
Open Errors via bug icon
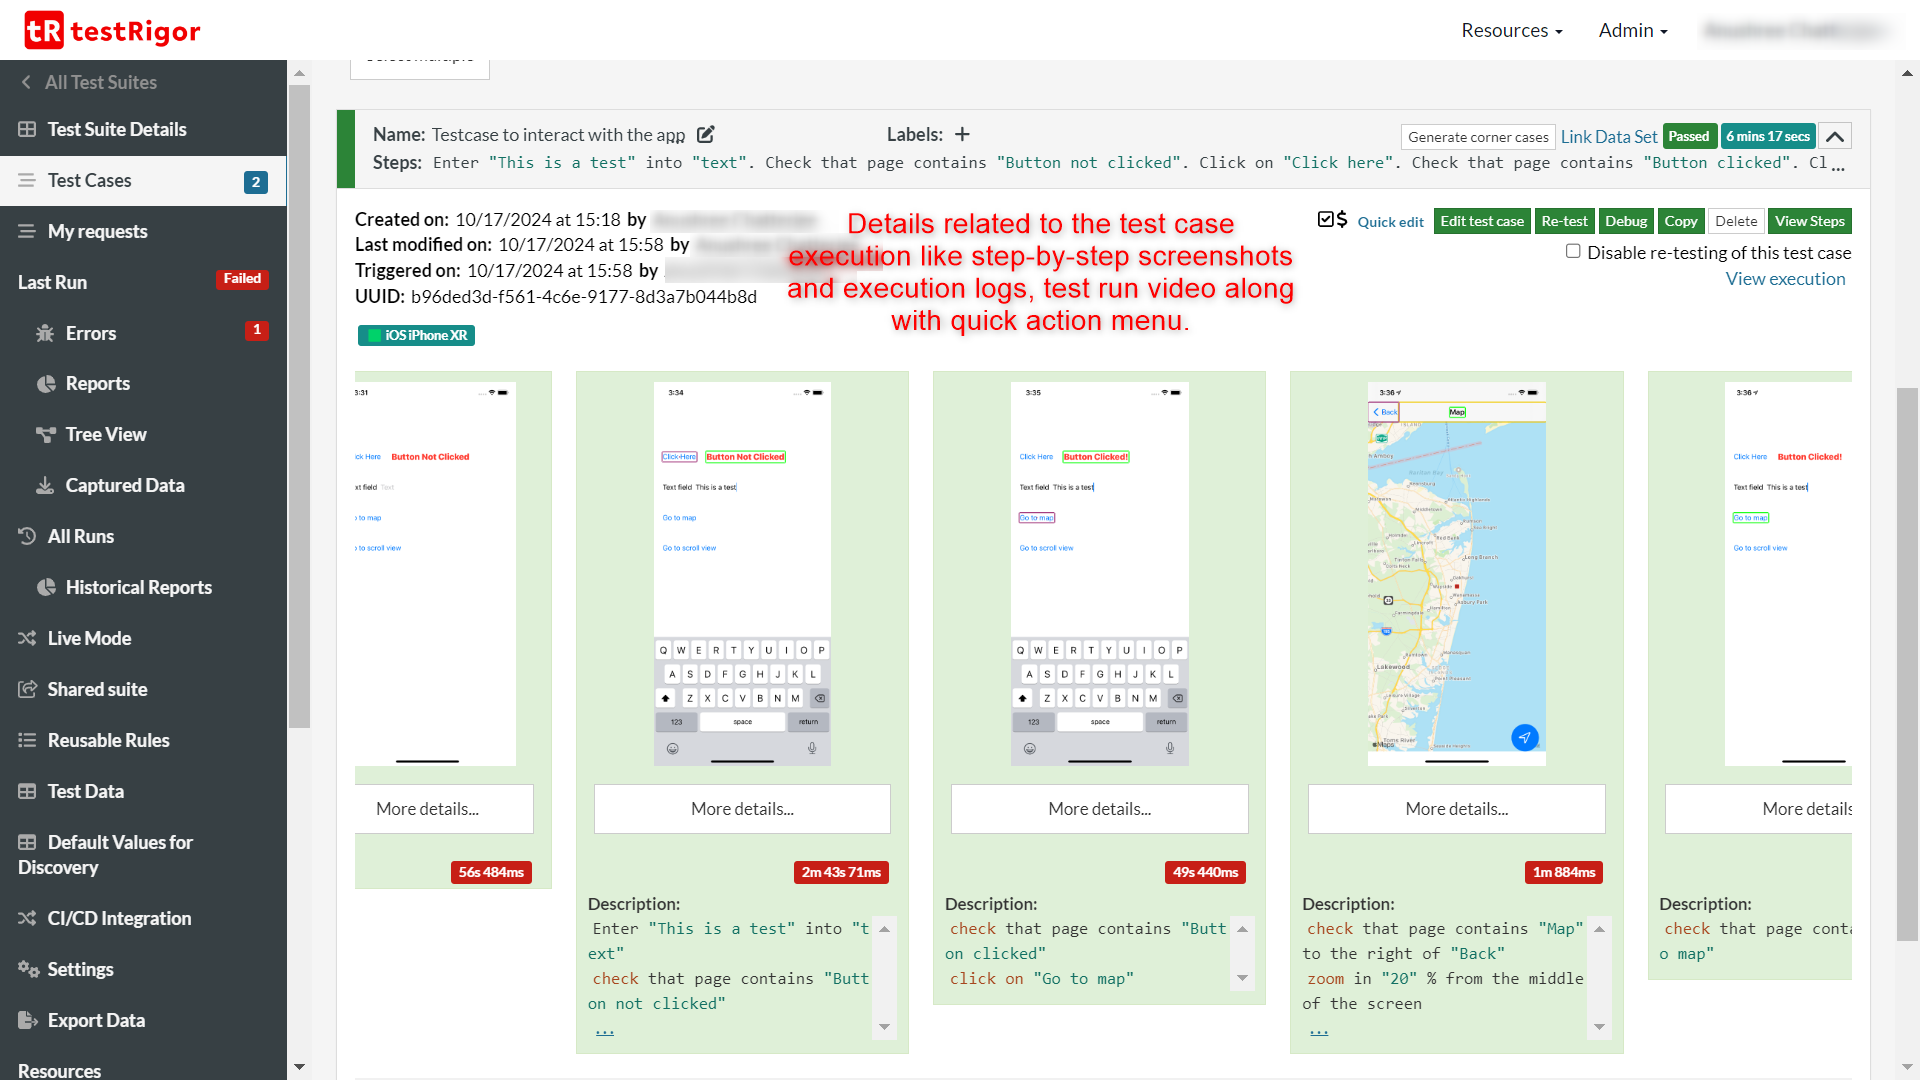pos(45,333)
